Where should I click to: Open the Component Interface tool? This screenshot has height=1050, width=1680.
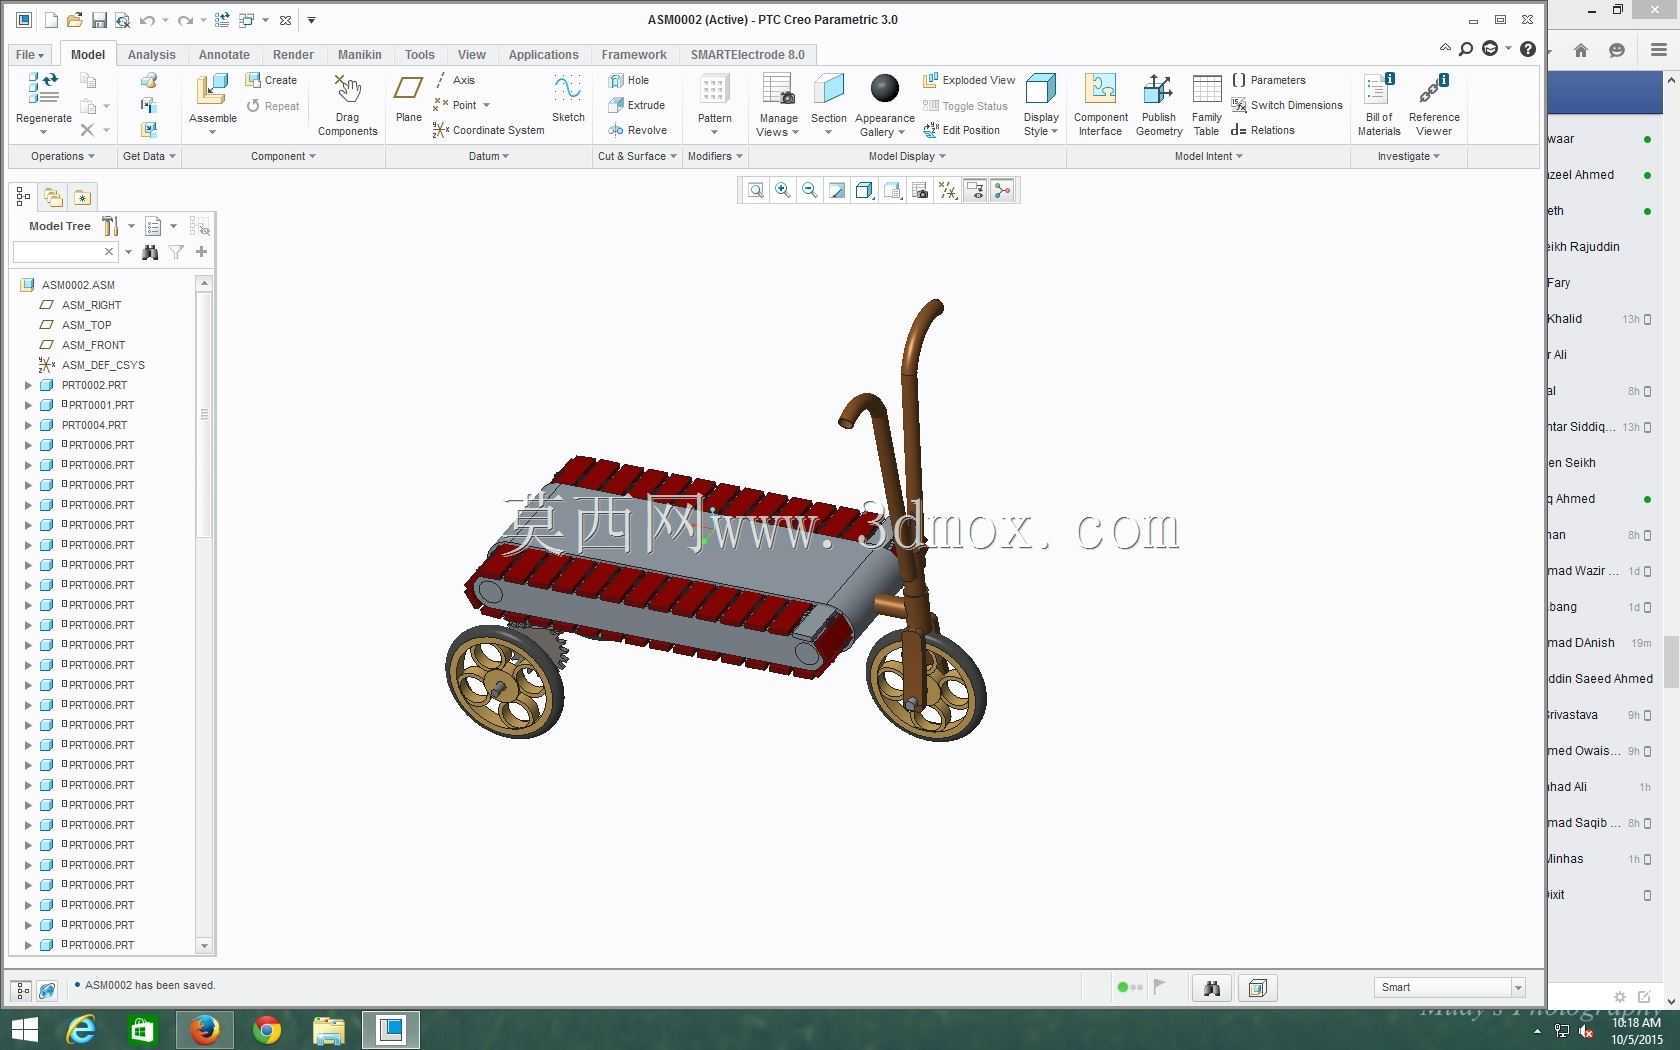[x=1100, y=104]
